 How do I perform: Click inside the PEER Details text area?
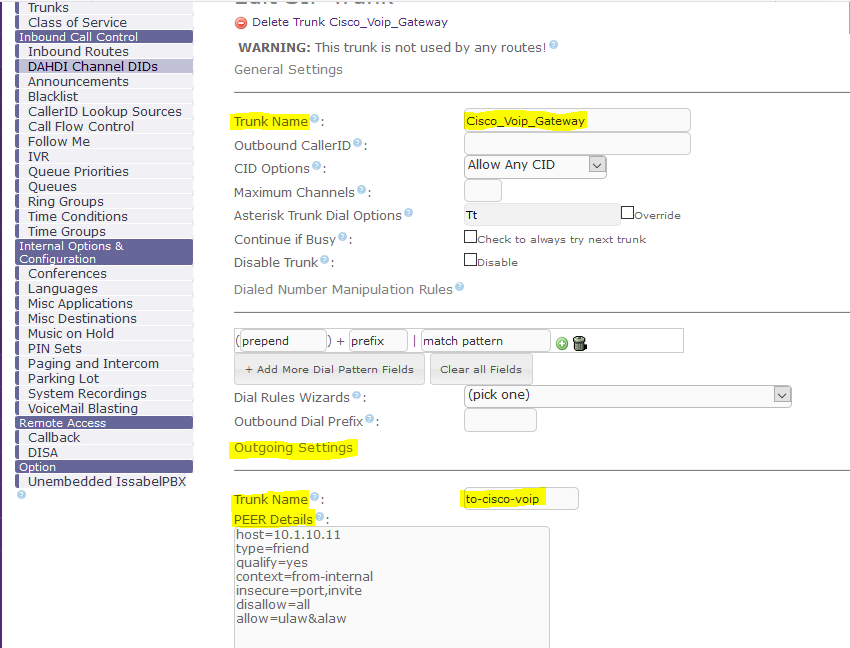coord(391,586)
